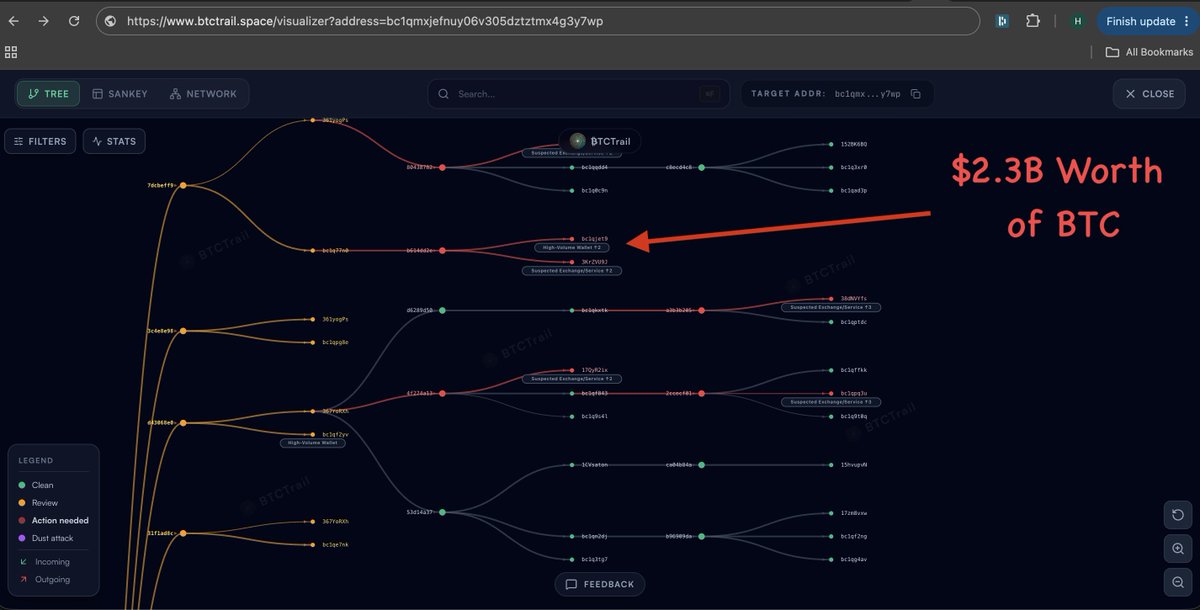This screenshot has height=610, width=1200.
Task: Zoom out with the magnifier minus icon
Action: pyautogui.click(x=1178, y=582)
